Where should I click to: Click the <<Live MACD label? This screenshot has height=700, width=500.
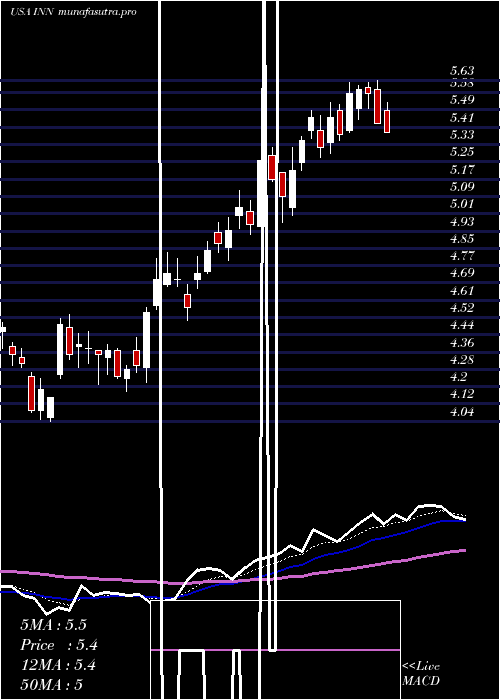pos(421,674)
